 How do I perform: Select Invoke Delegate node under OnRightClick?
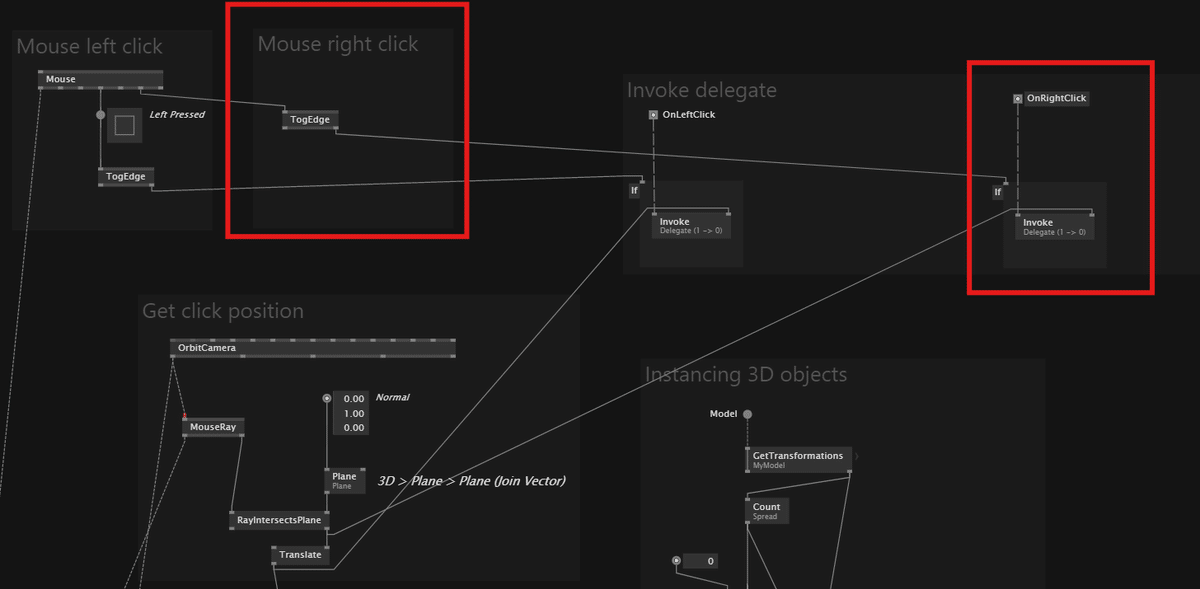click(1055, 227)
